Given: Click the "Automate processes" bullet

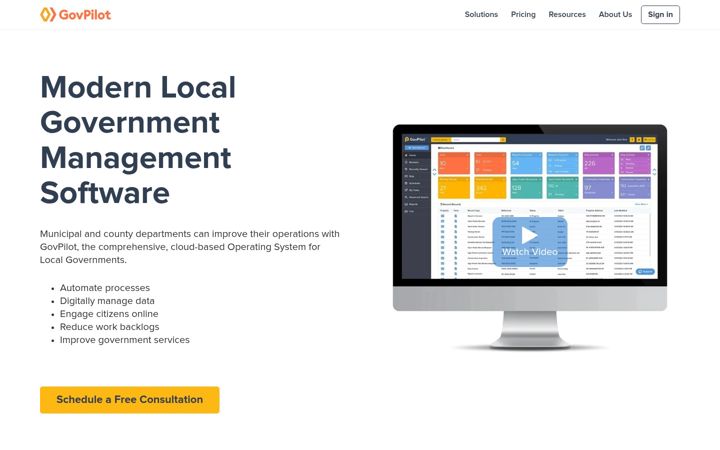Looking at the screenshot, I should (105, 288).
